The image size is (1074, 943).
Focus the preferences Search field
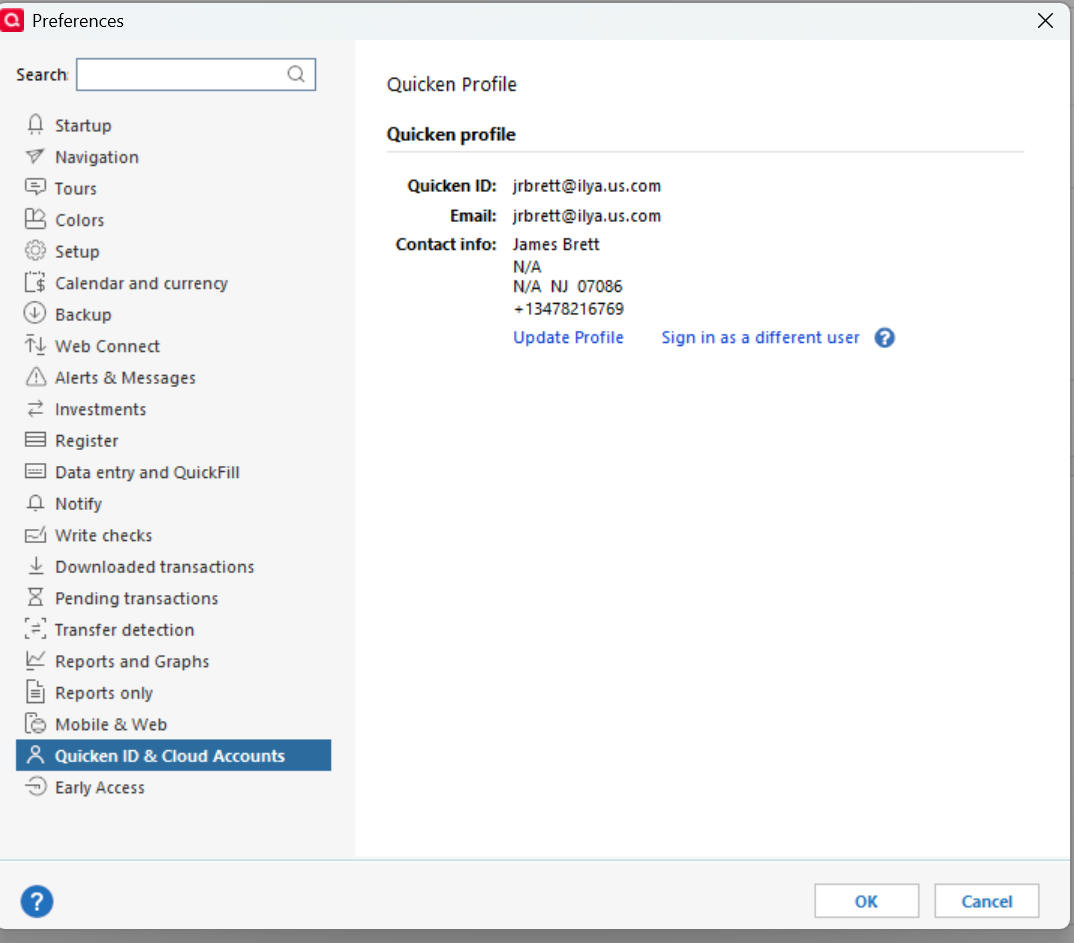(196, 74)
